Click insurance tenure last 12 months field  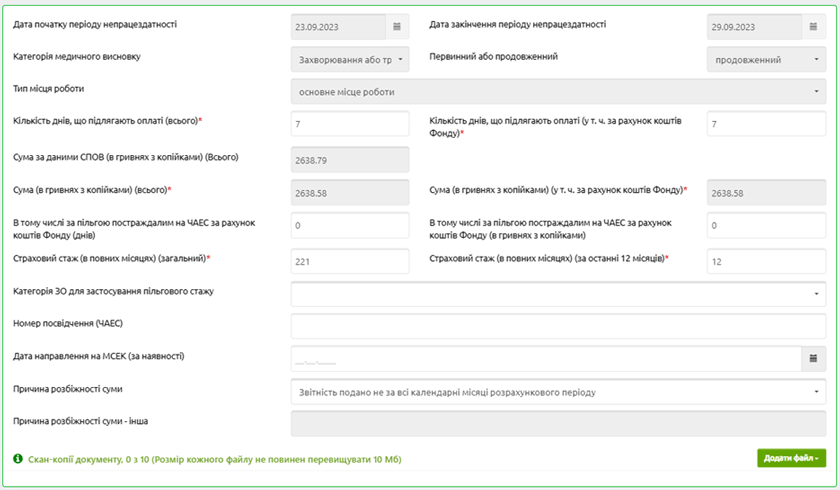click(766, 261)
